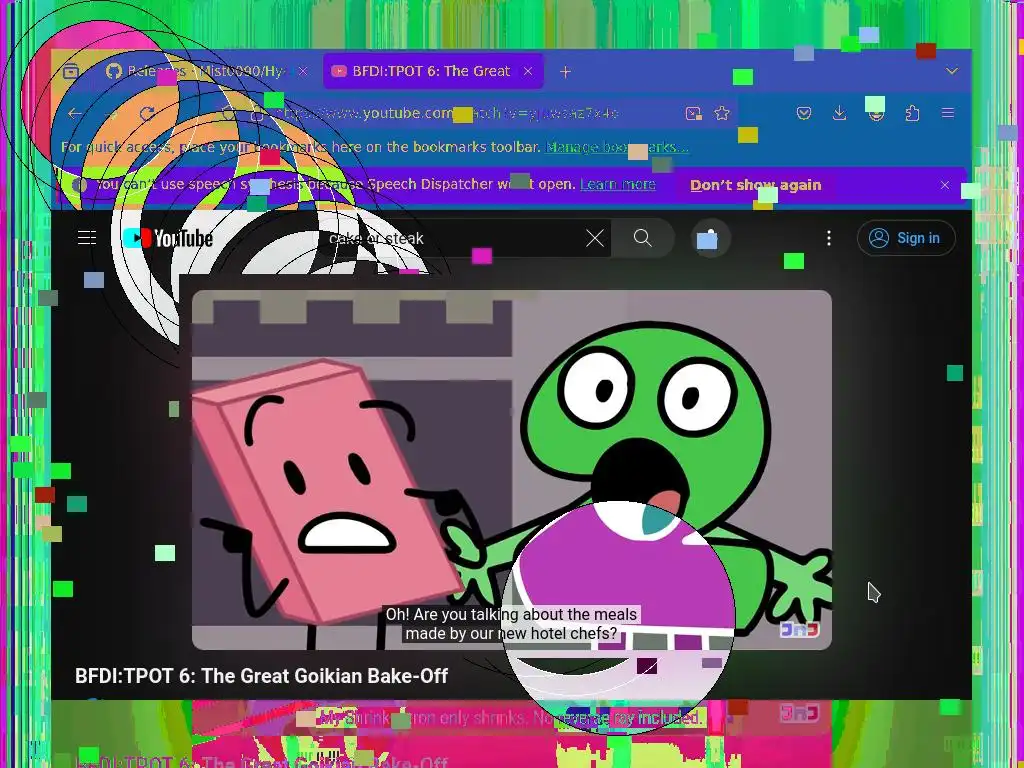Open the YouTube guide hamburger menu
1024x768 pixels.
(87, 238)
